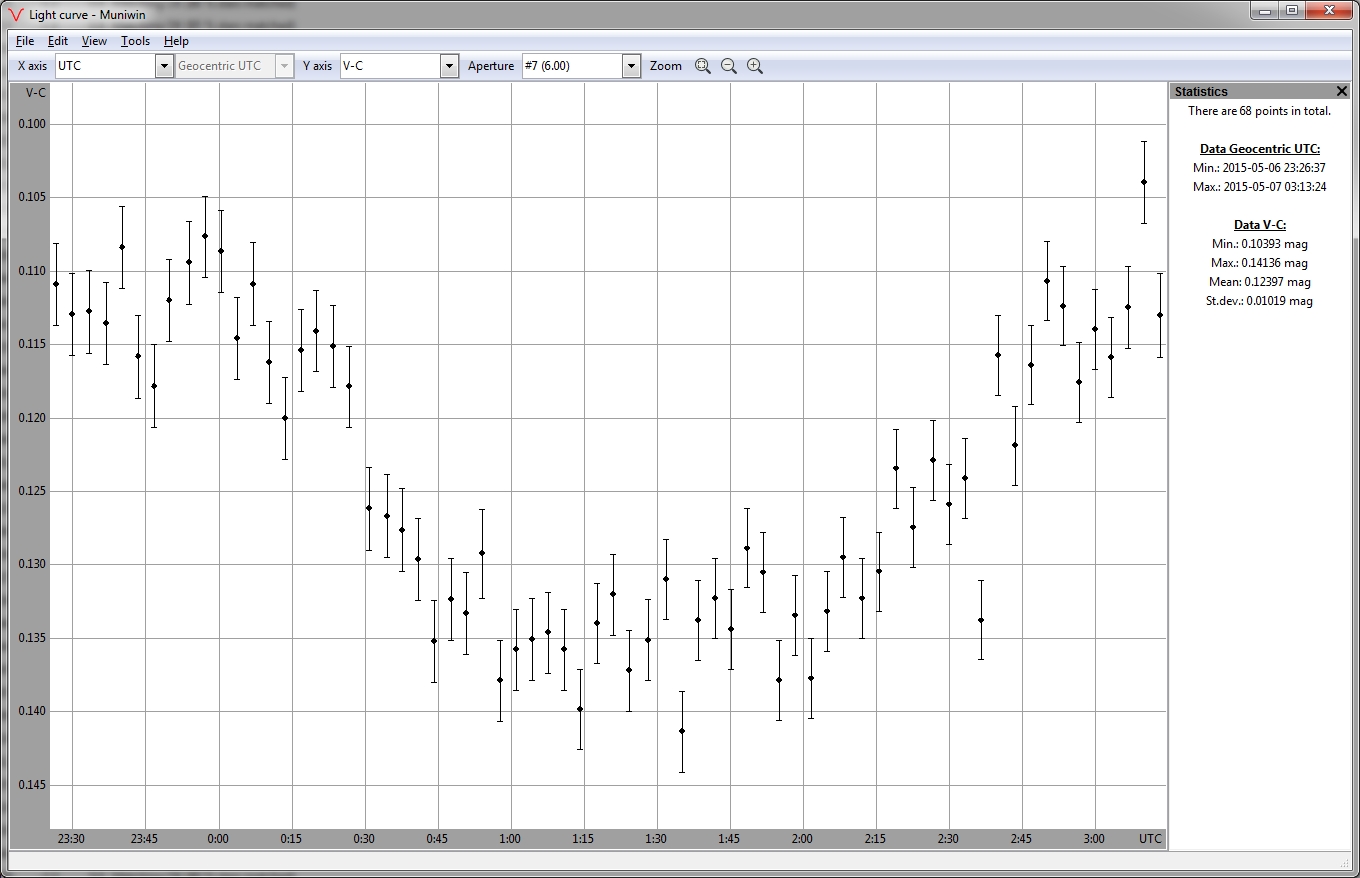
Task: Click the 3:00 tick label on time axis
Action: point(1094,839)
